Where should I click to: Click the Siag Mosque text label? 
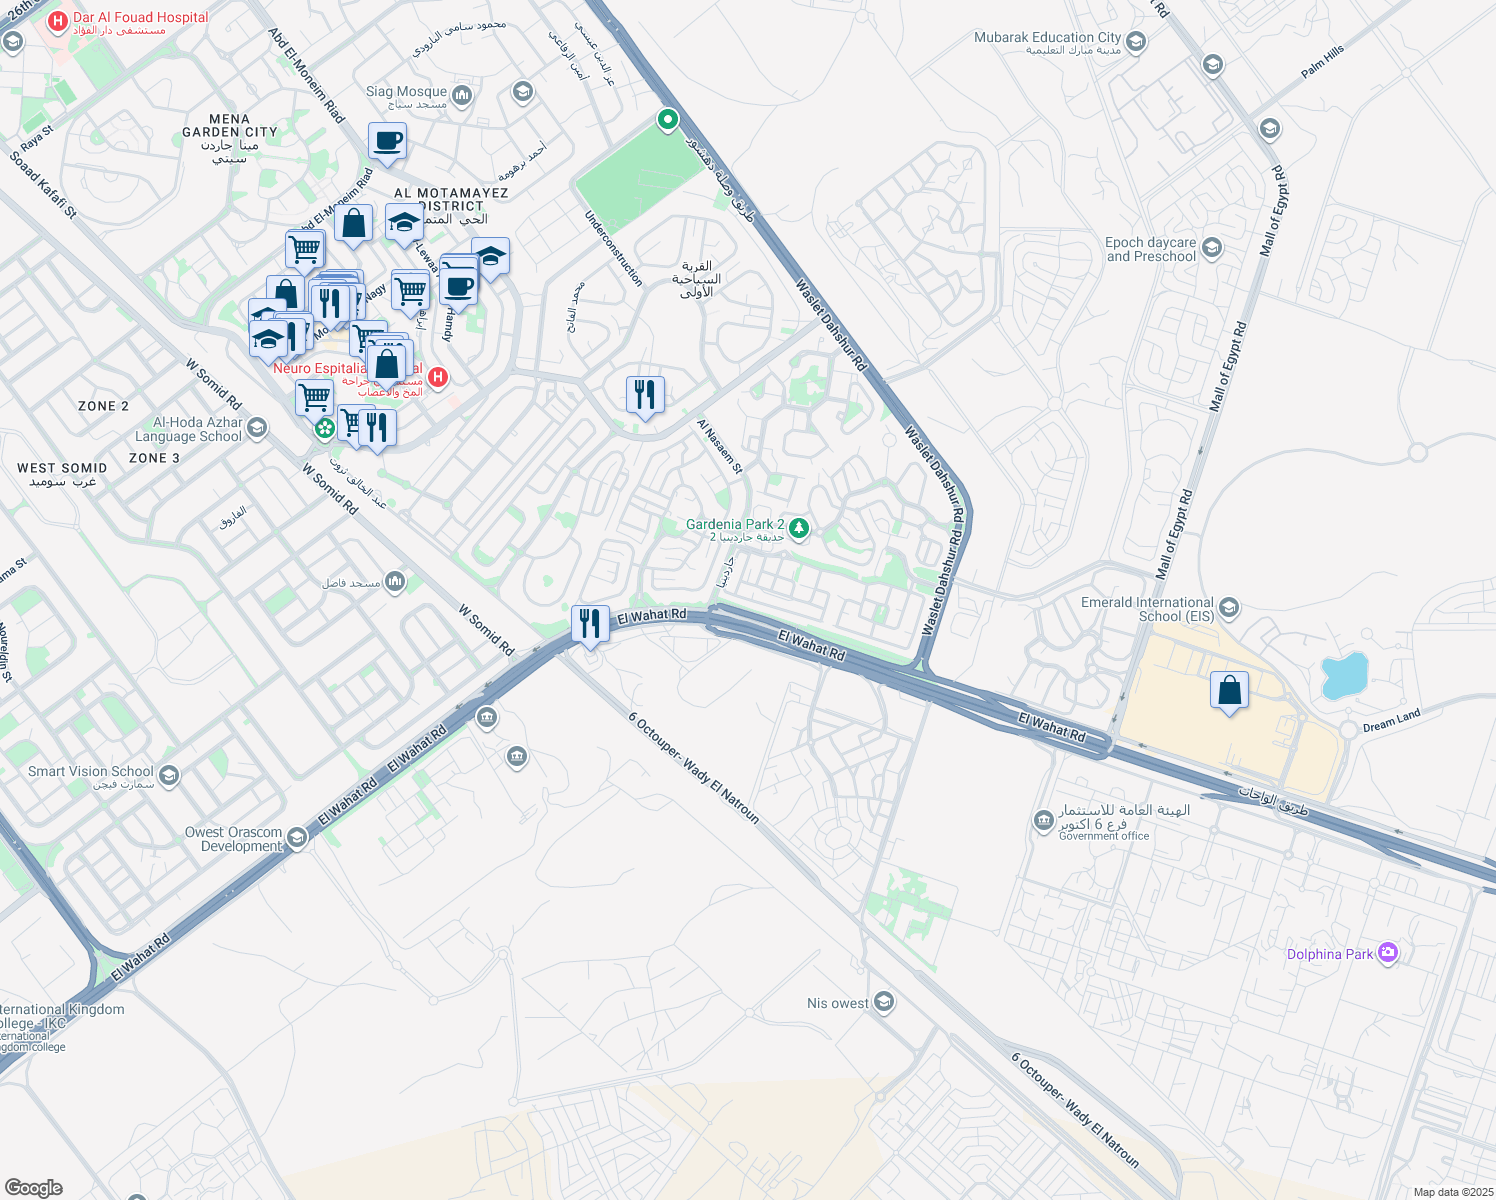pyautogui.click(x=406, y=91)
